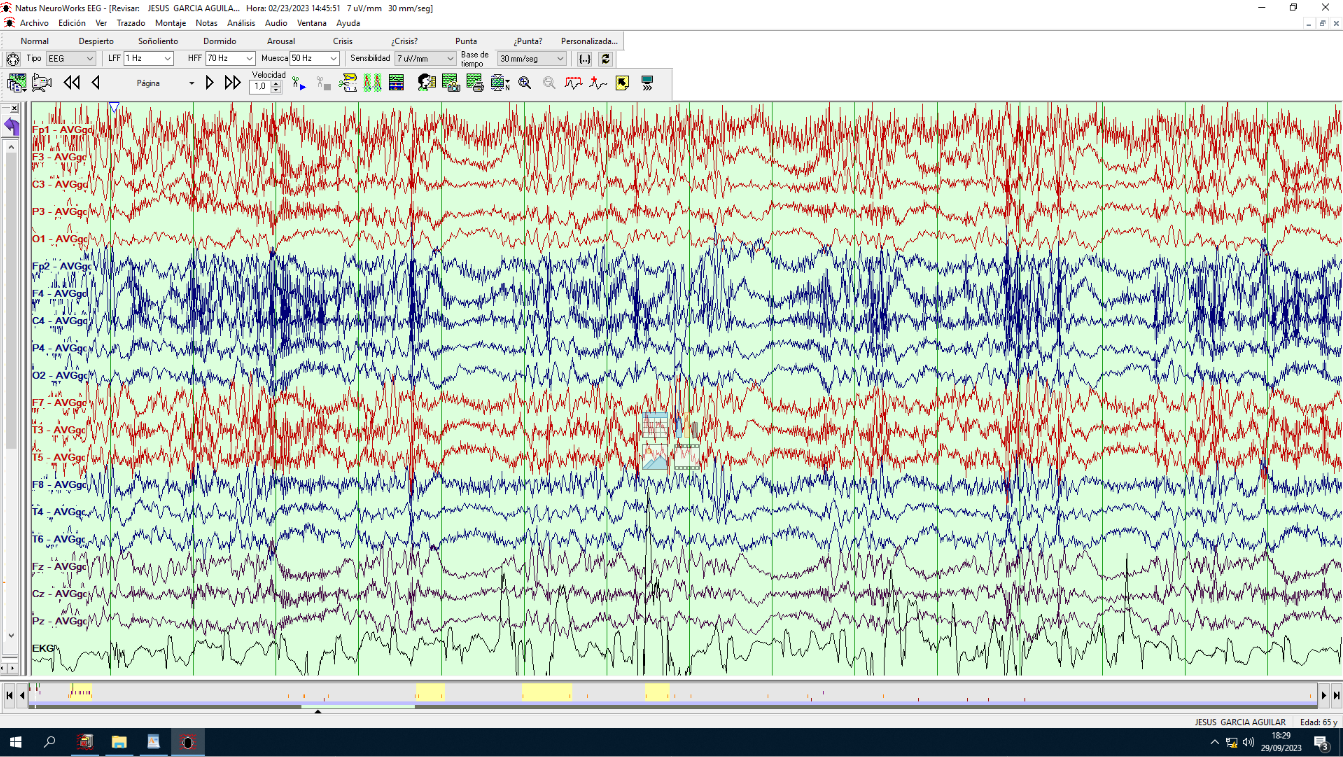Click the zoom in magnifier icon

tap(525, 83)
